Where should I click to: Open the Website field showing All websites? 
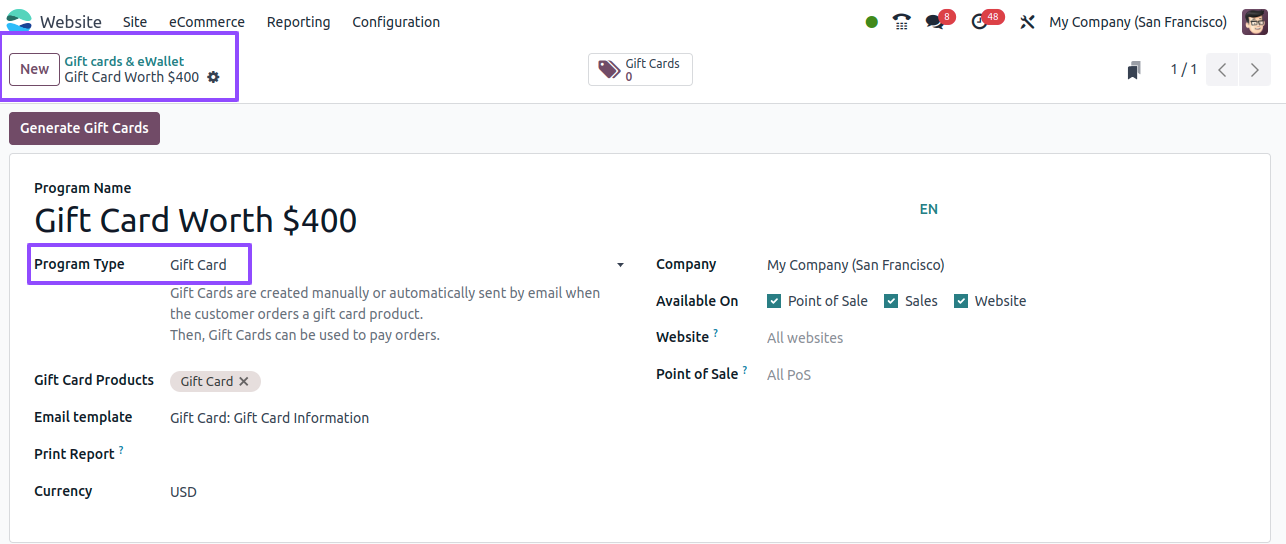point(1005,338)
